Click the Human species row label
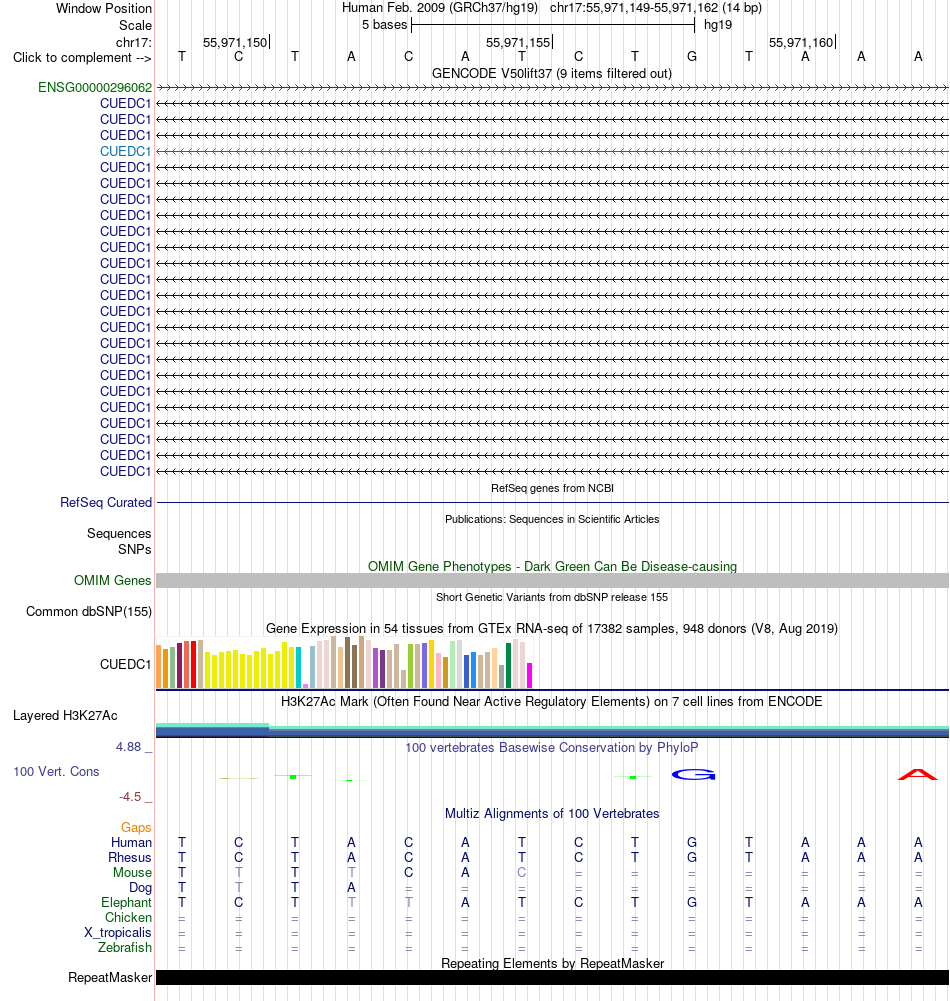Screen dimensions: 950x1001 pos(132,843)
